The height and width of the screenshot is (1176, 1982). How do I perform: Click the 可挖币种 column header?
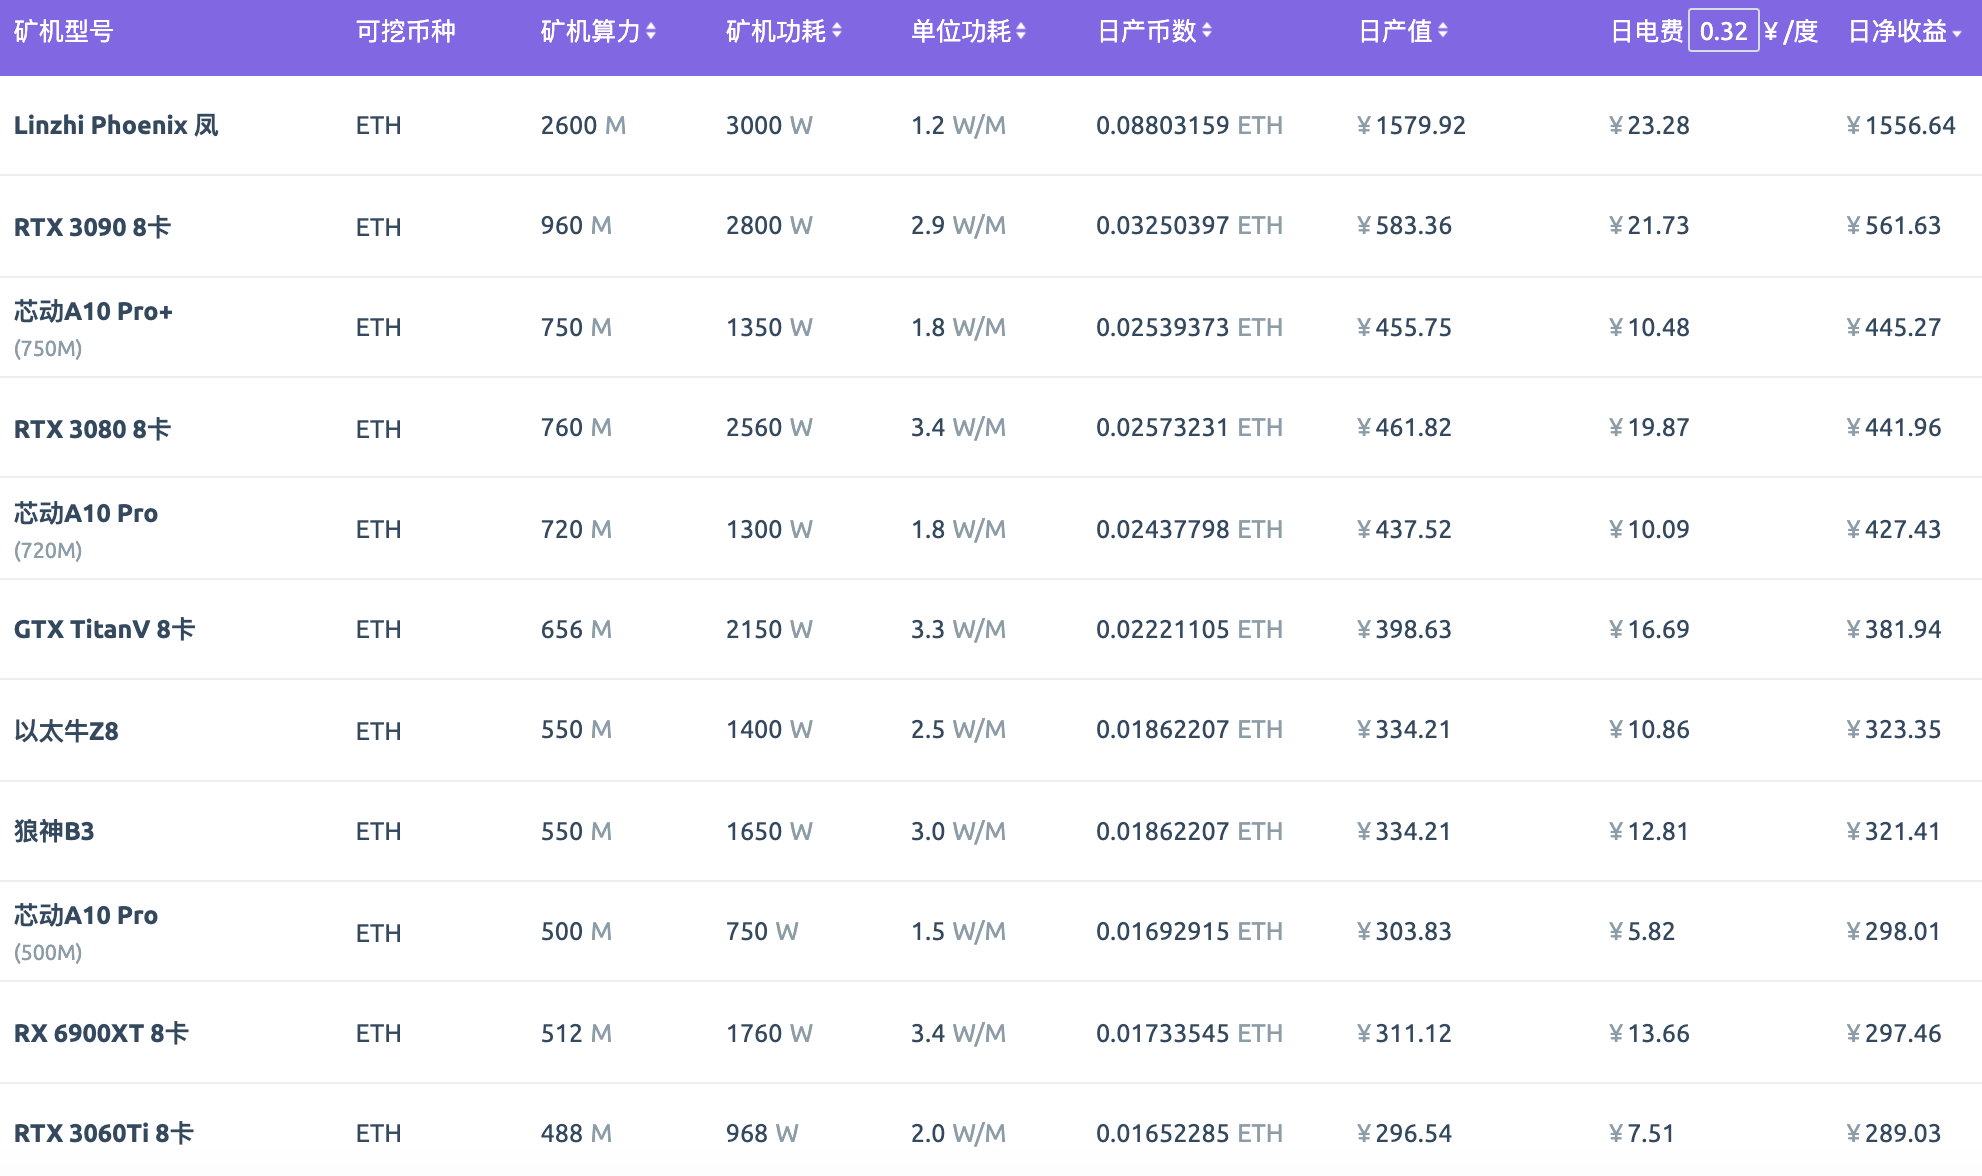(406, 32)
